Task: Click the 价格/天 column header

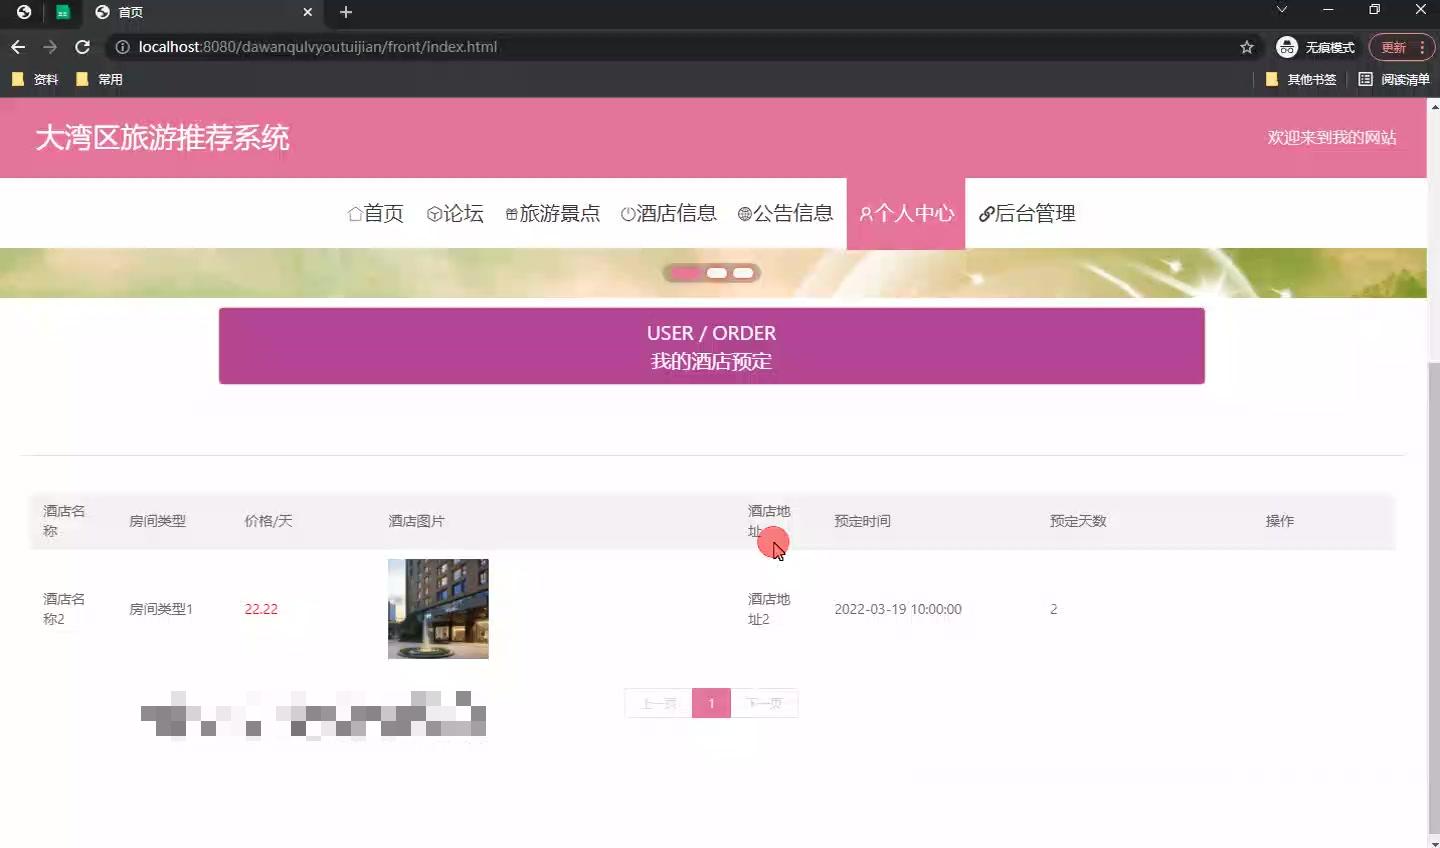Action: tap(268, 521)
